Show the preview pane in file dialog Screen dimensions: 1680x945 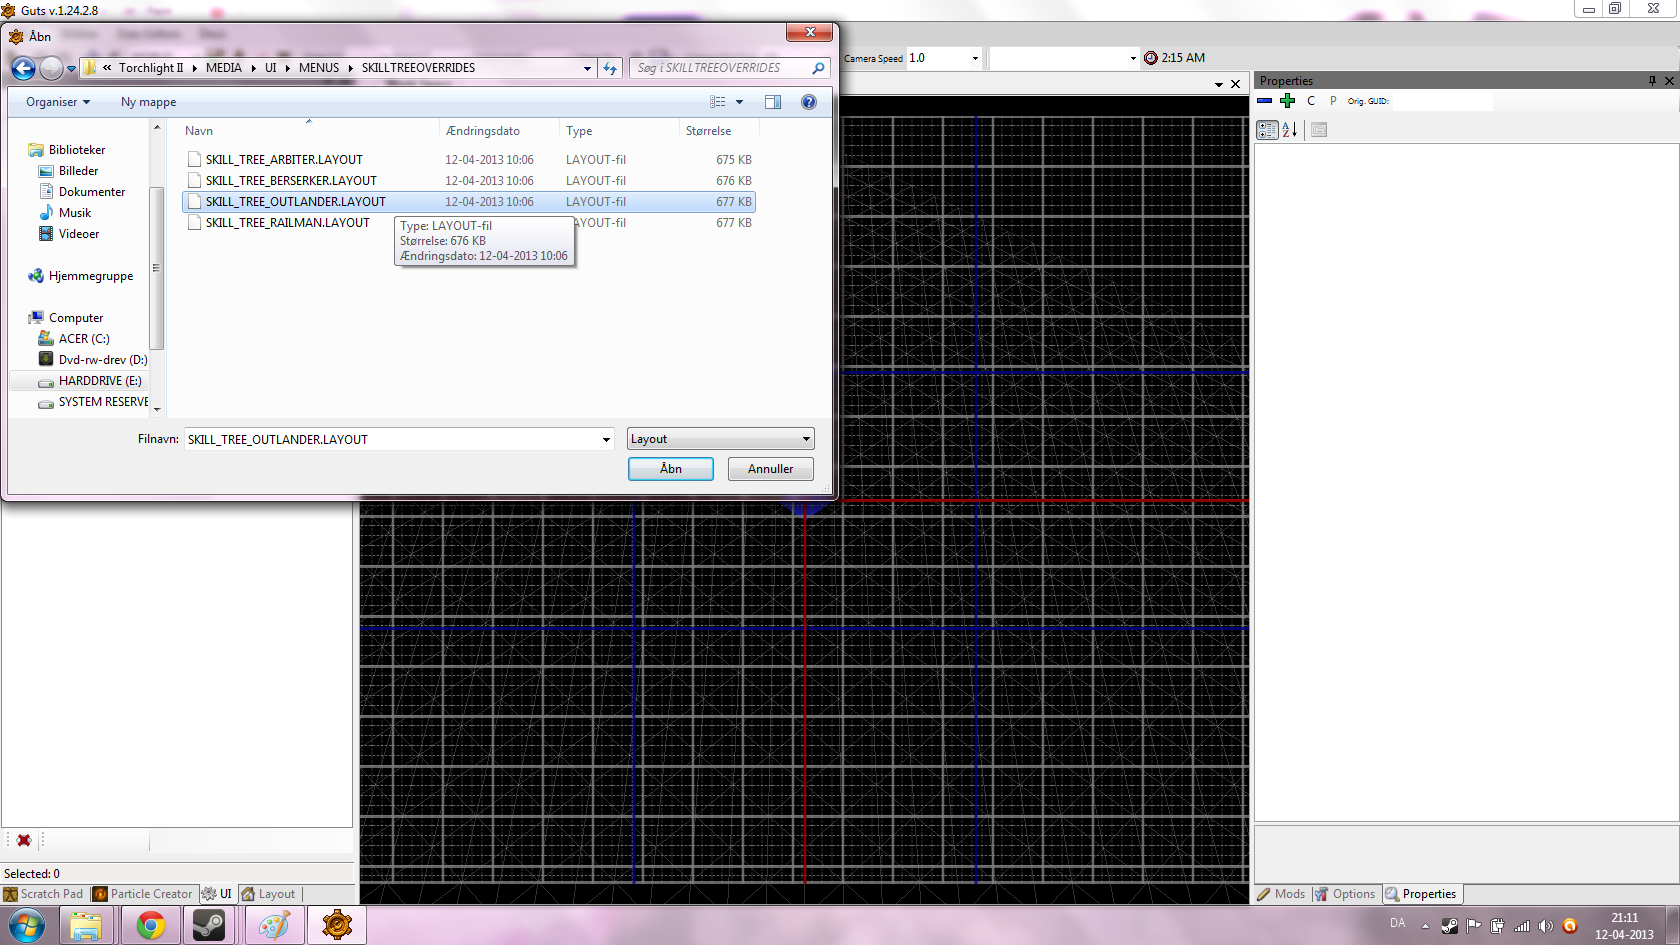pos(773,102)
